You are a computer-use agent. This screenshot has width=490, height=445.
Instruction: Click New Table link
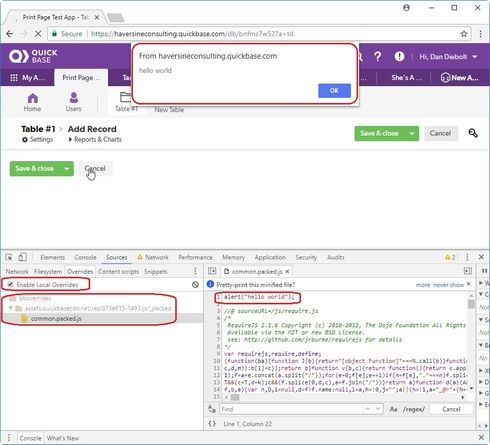(x=169, y=109)
